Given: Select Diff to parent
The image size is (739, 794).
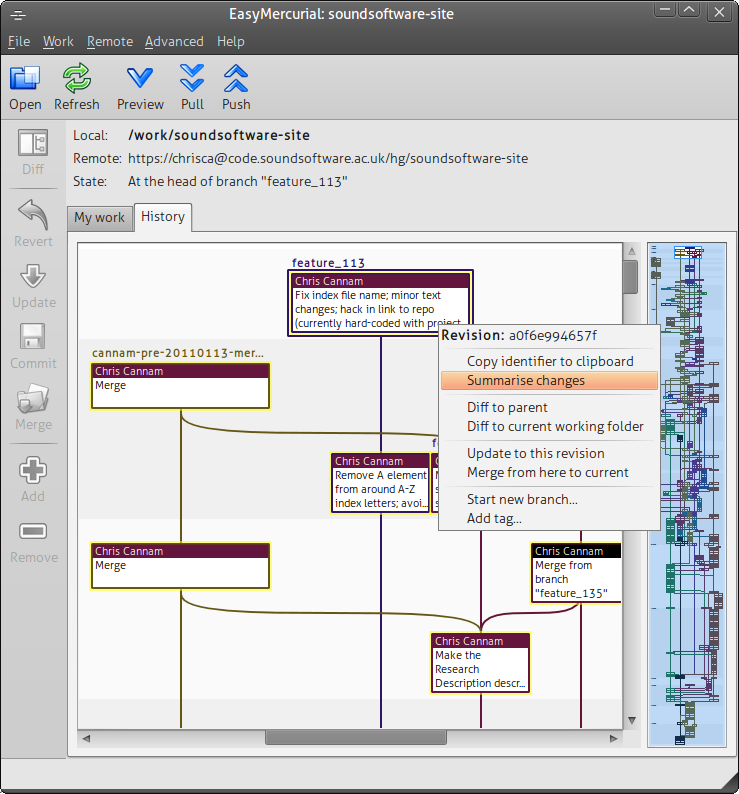Looking at the screenshot, I should click(550, 407).
